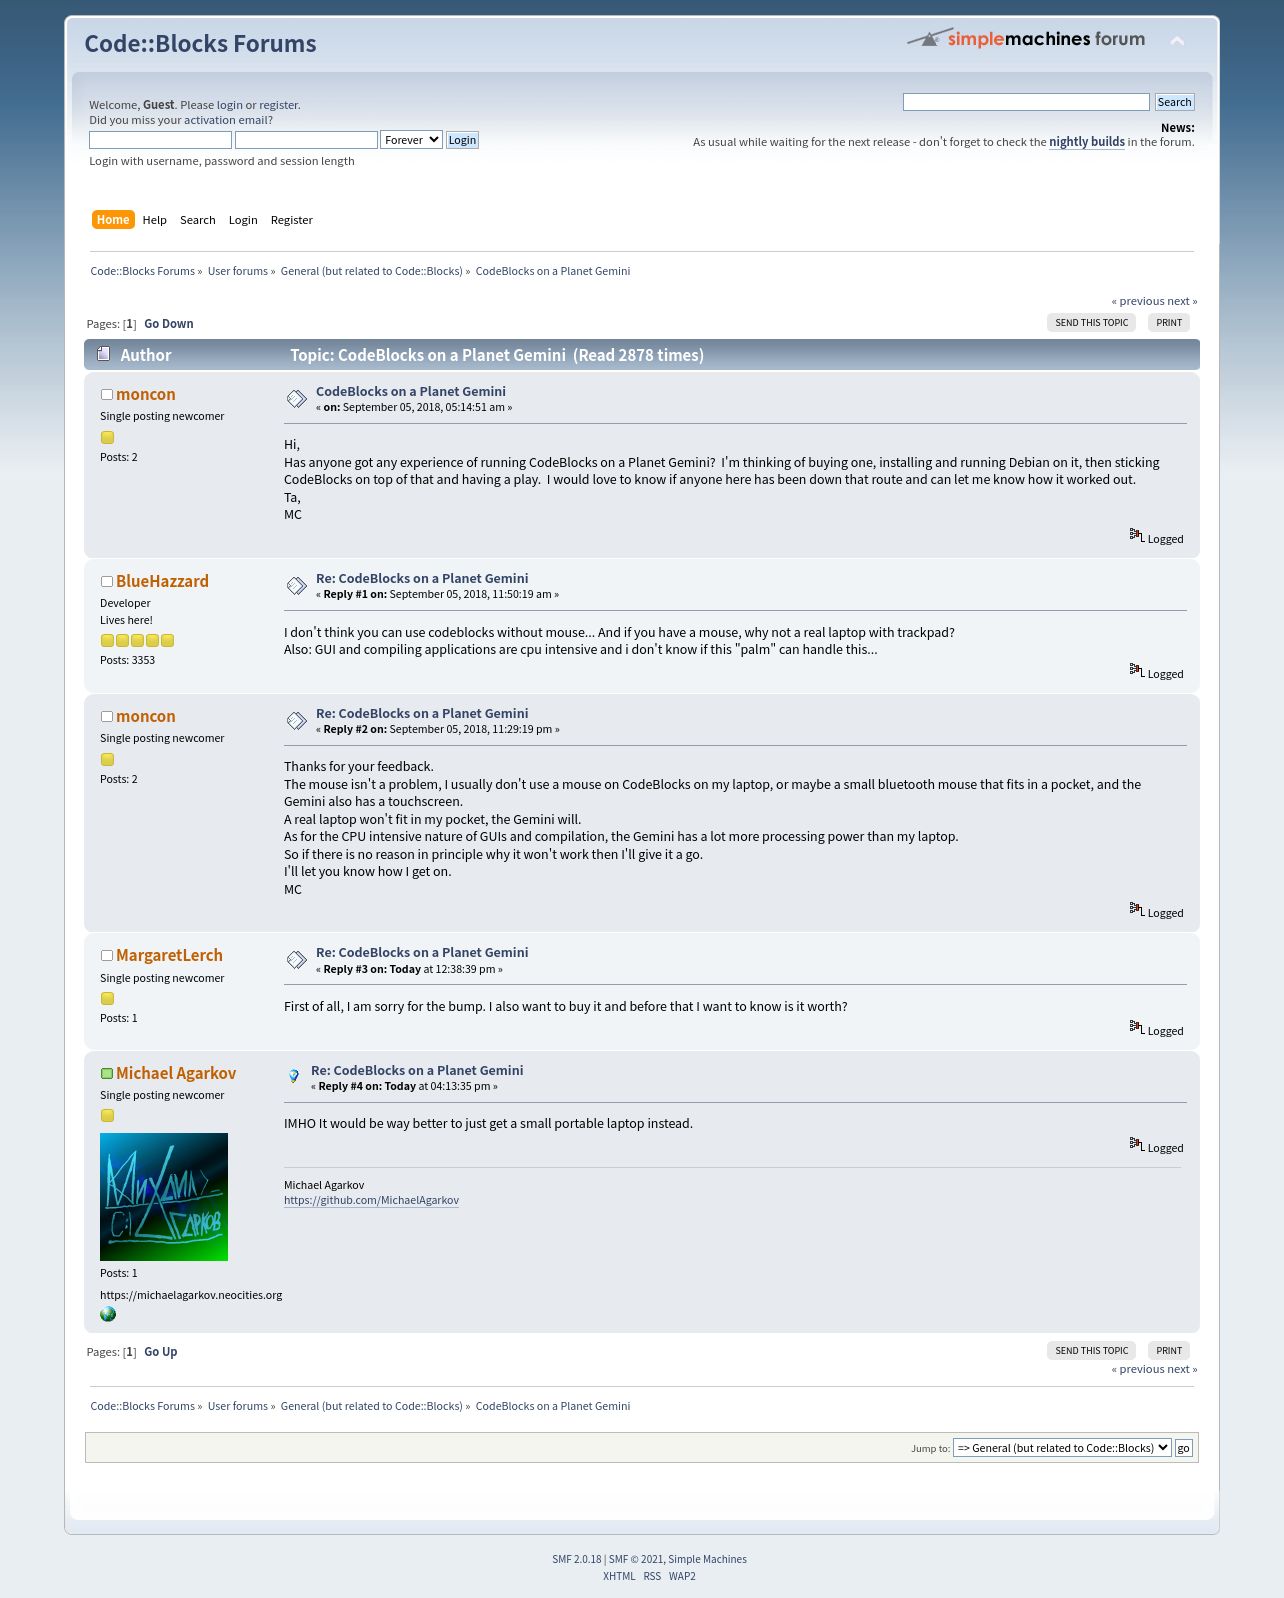The height and width of the screenshot is (1598, 1284).
Task: Open BlueHazzard's profile name link
Action: [x=162, y=582]
